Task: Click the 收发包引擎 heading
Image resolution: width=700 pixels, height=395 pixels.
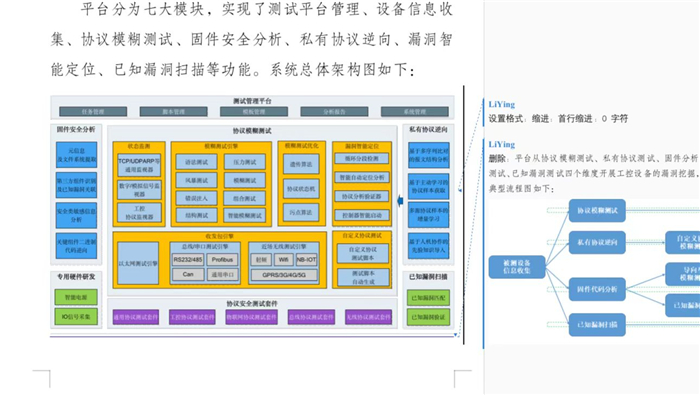Action: click(219, 236)
